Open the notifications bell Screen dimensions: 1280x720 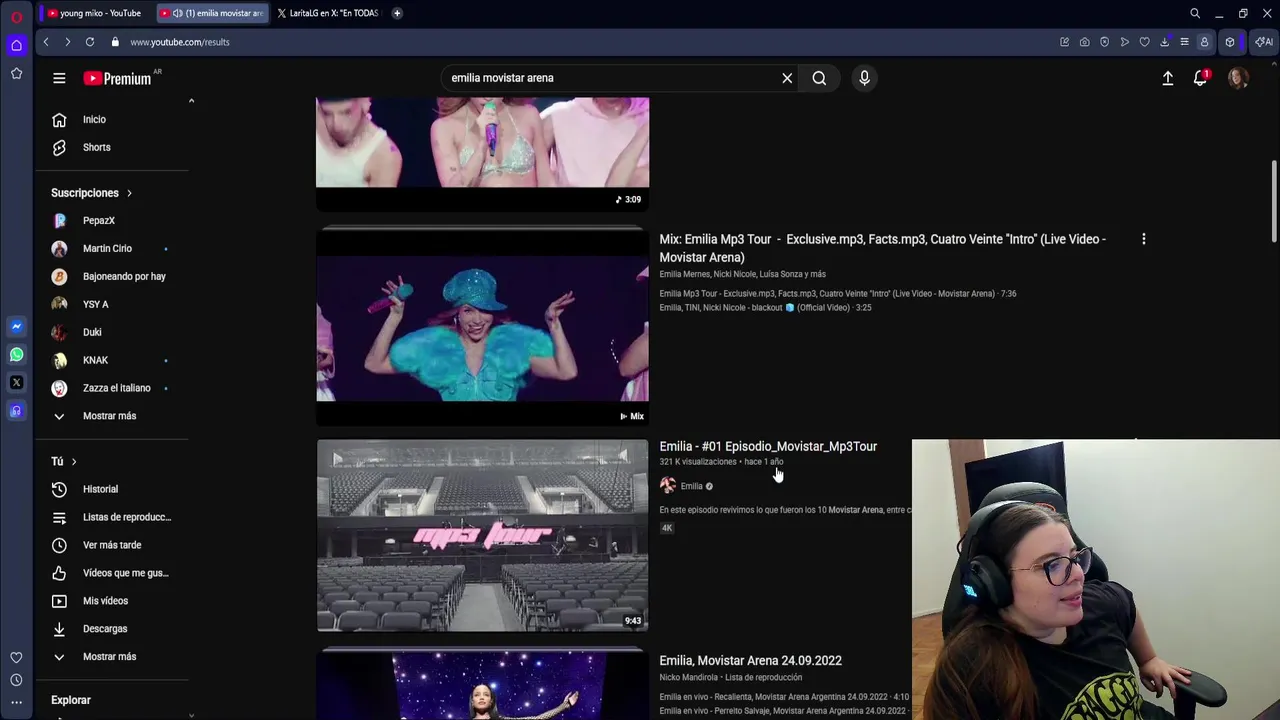click(1201, 78)
